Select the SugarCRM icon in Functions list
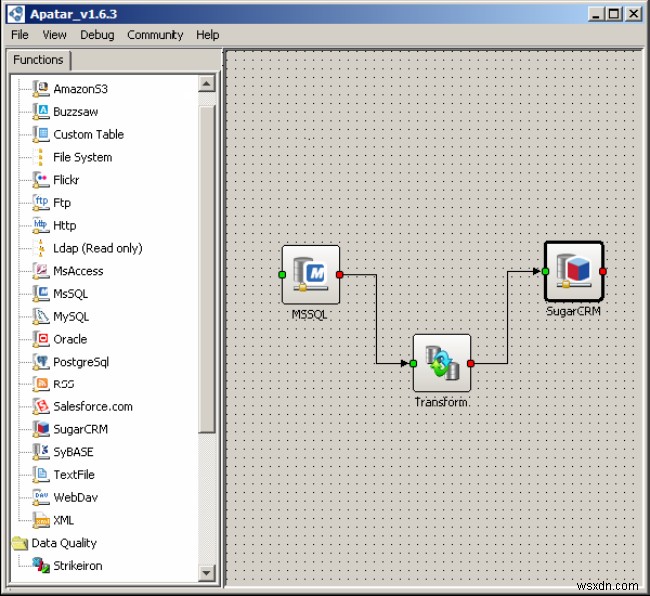 point(41,429)
